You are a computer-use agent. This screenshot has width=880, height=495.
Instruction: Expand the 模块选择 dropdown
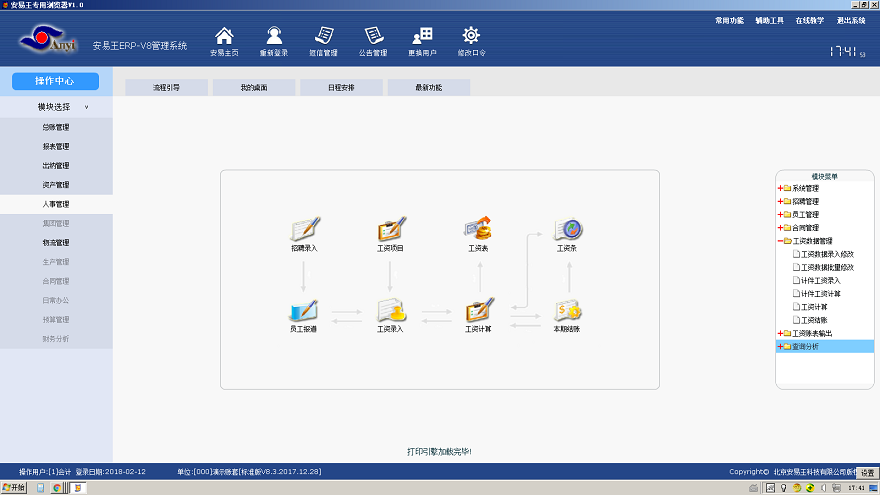56,107
